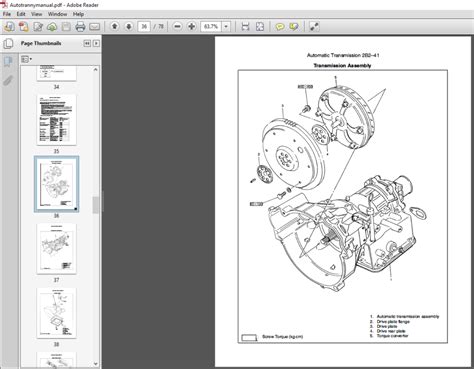The image size is (474, 369).
Task: Open the zoom level dropdown
Action: [x=226, y=27]
